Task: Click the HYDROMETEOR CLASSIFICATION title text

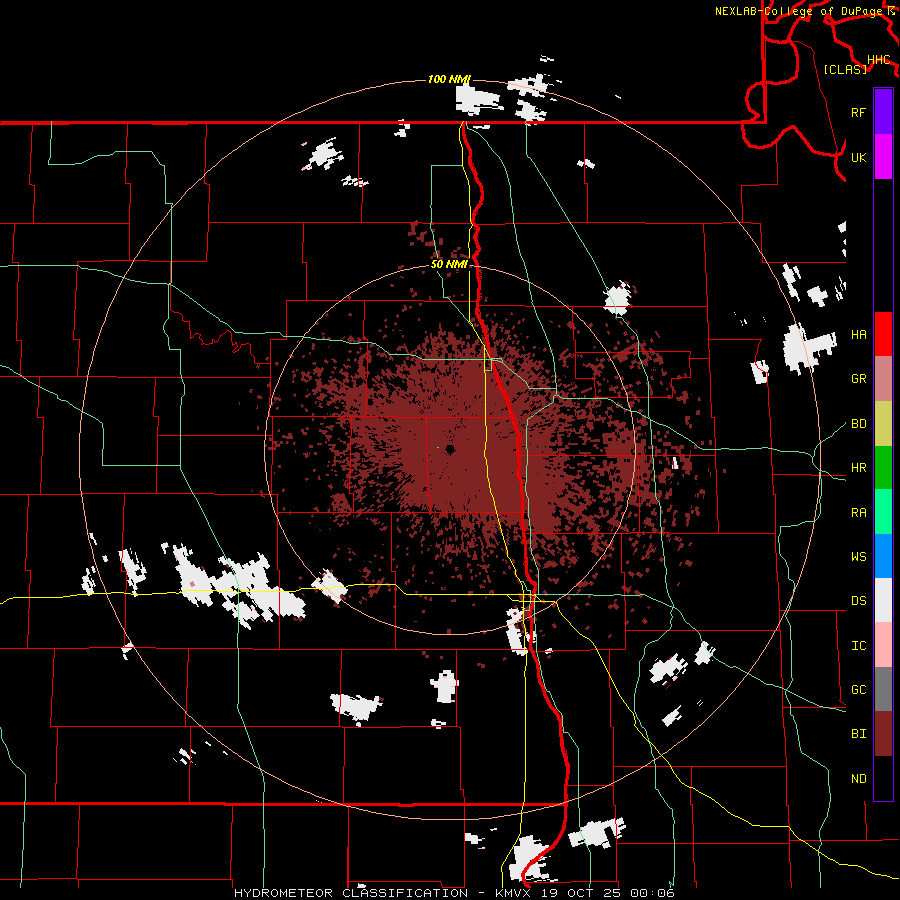Action: tap(351, 893)
